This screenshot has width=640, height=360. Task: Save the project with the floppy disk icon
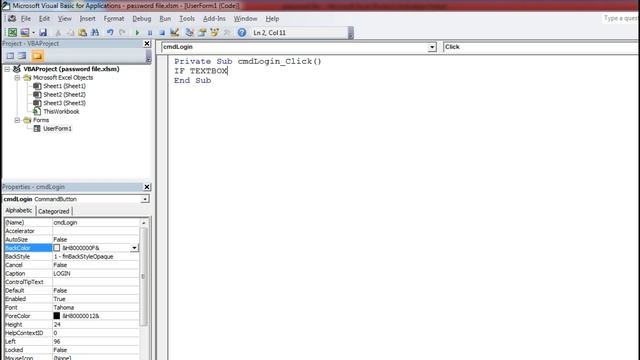click(43, 33)
